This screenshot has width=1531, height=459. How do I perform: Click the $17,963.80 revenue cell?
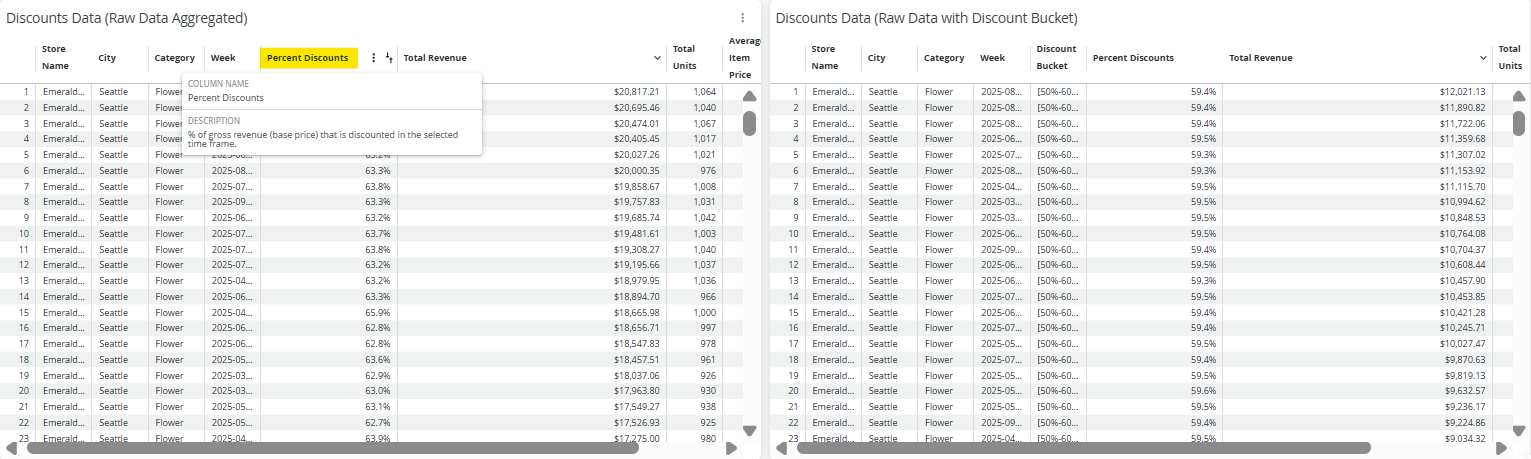pos(637,391)
